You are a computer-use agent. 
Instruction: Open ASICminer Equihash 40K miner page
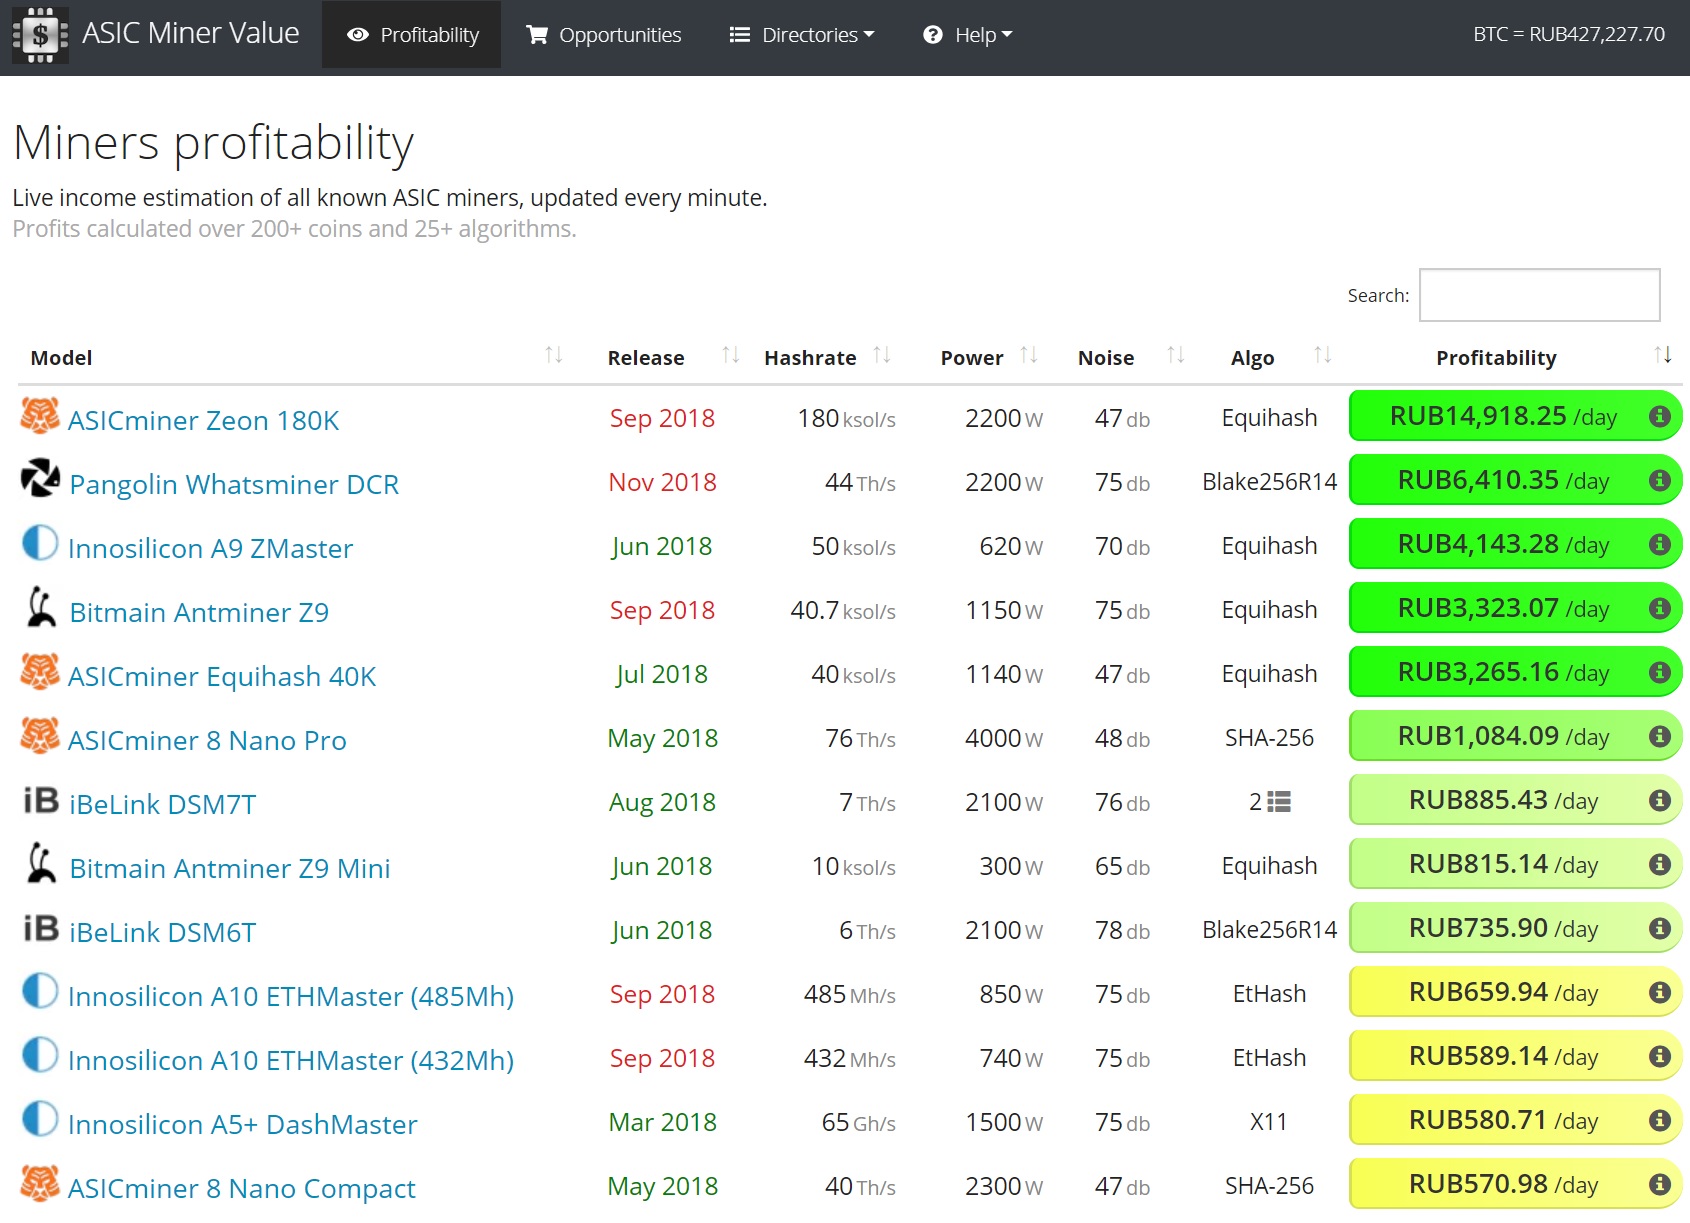coord(222,676)
